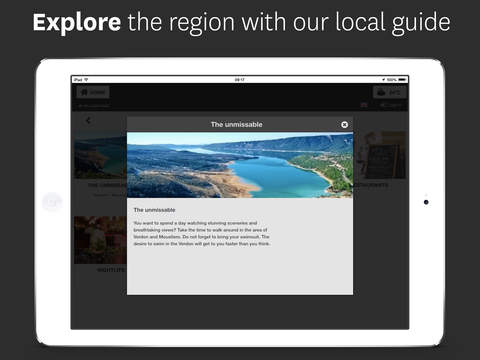
Task: Click the breadcrumb text below Home button
Action: (94, 106)
